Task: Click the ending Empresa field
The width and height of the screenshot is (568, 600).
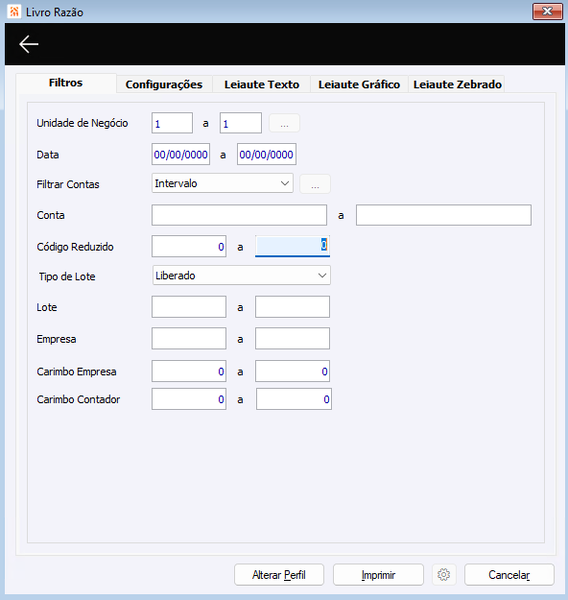Action: 292,338
